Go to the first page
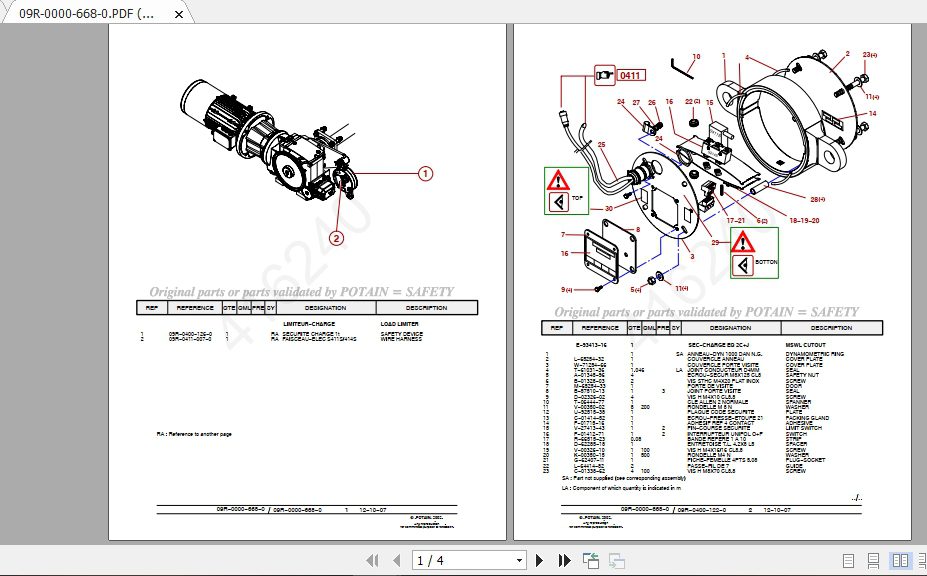Image resolution: width=927 pixels, height=576 pixels. (371, 560)
